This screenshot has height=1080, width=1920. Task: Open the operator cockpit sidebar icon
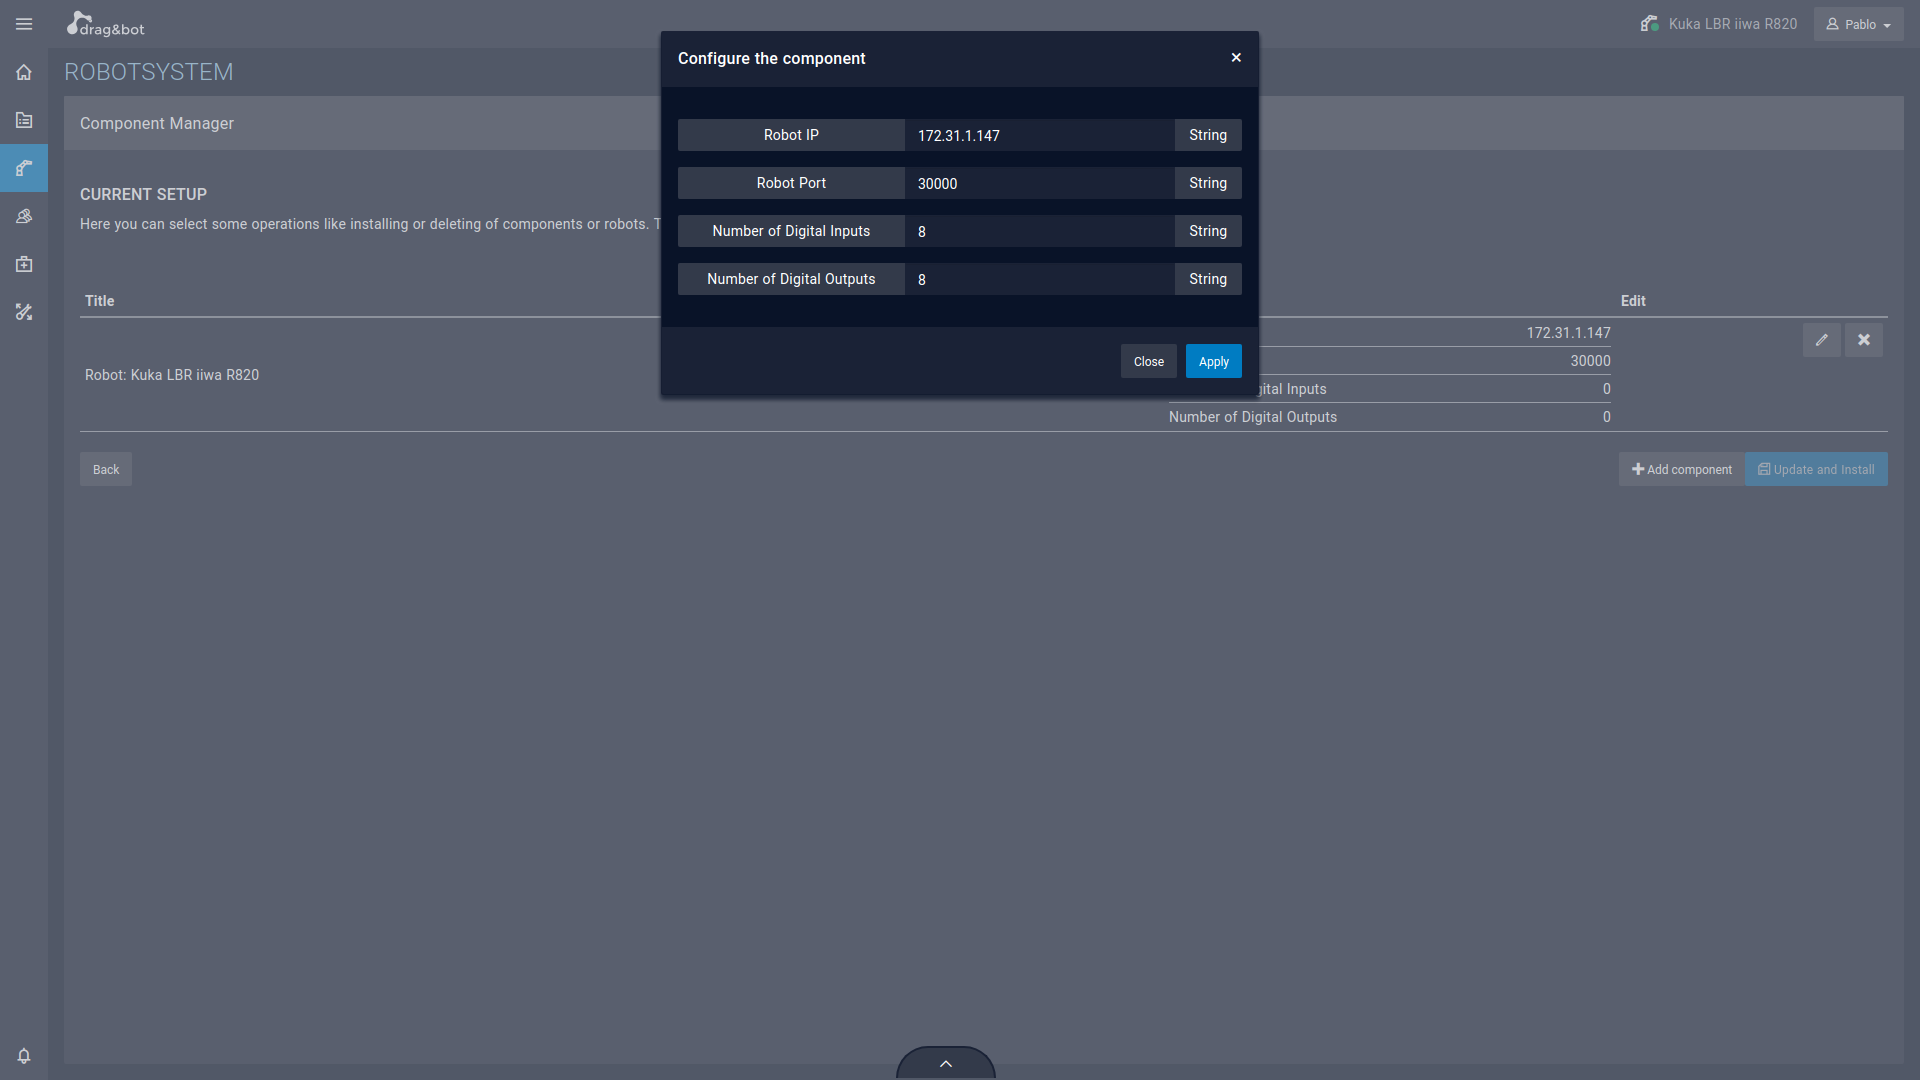(24, 216)
